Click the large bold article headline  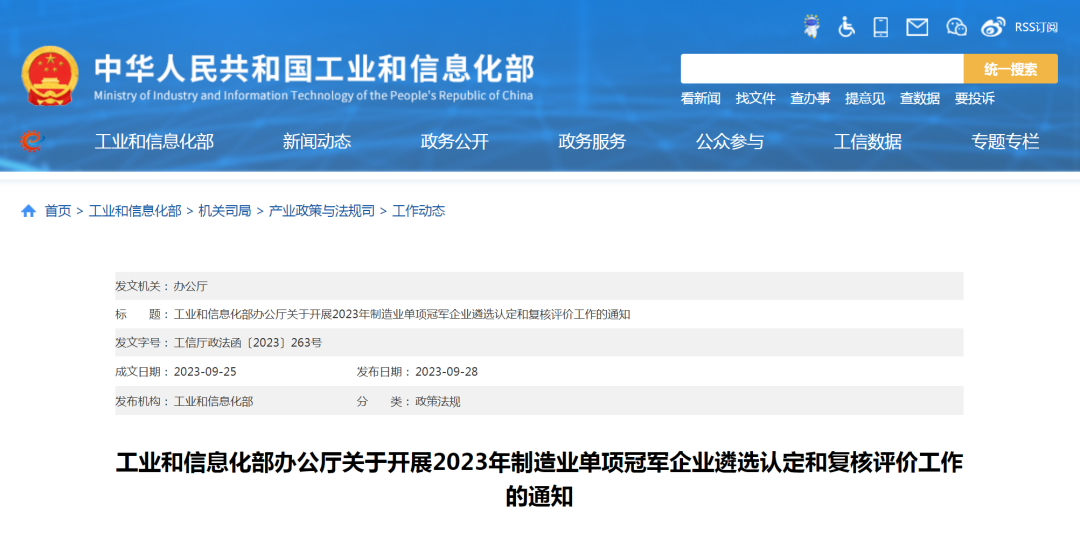tap(539, 480)
